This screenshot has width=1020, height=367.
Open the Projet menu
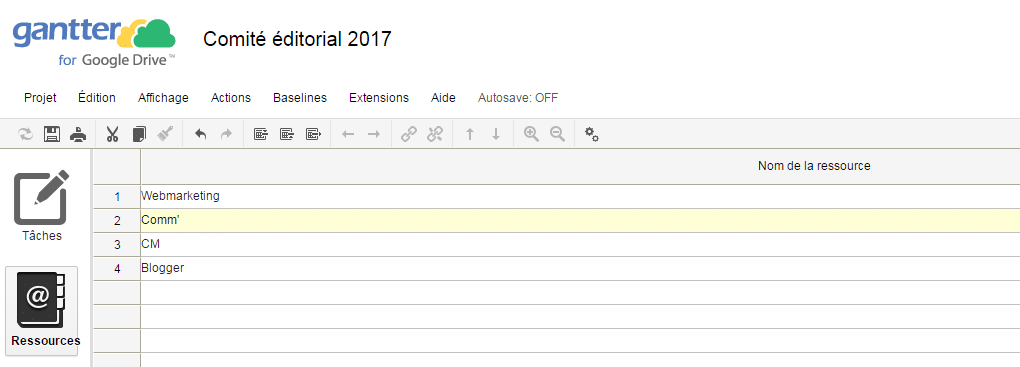[x=40, y=98]
